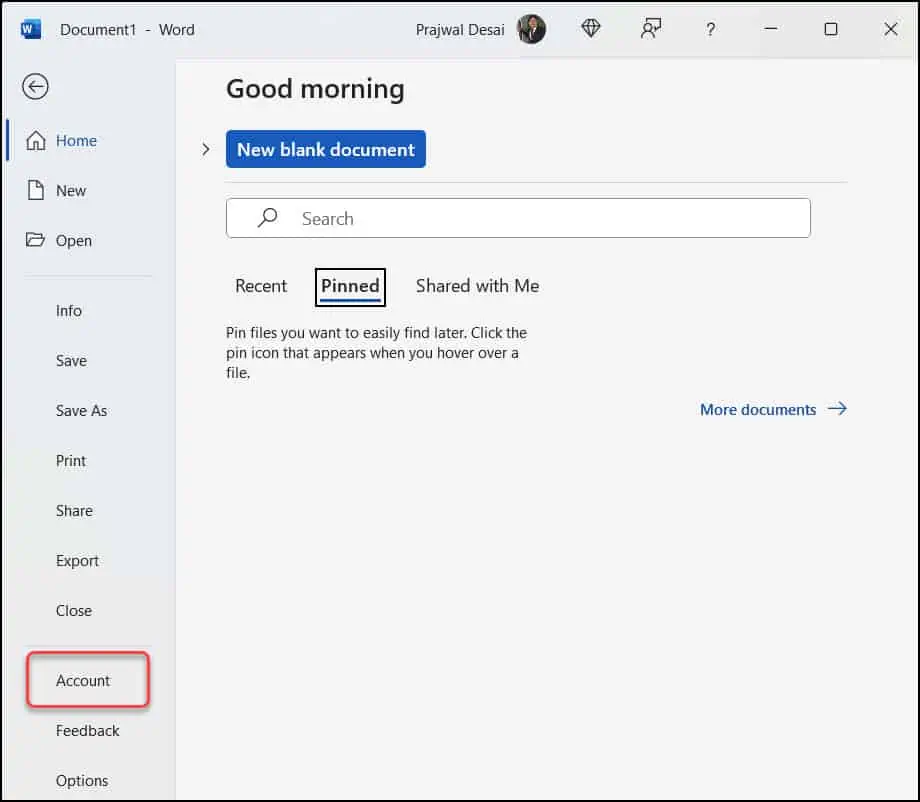
Task: Click the Open label in sidebar
Action: click(74, 241)
